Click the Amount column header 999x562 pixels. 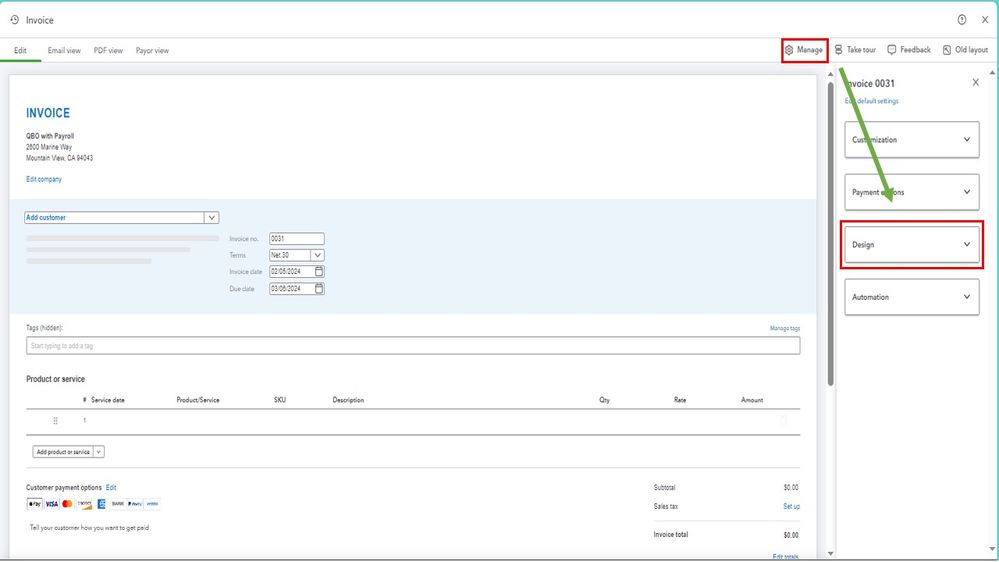click(x=752, y=400)
